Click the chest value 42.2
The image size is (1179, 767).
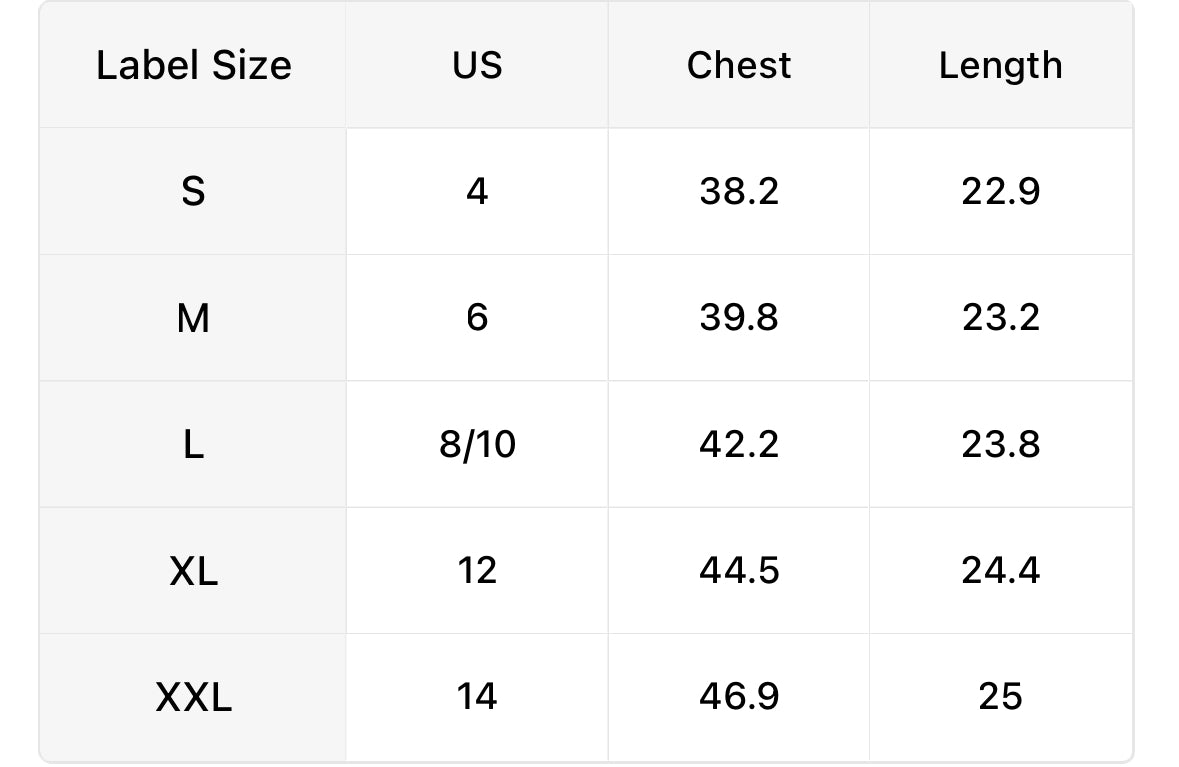click(x=738, y=444)
